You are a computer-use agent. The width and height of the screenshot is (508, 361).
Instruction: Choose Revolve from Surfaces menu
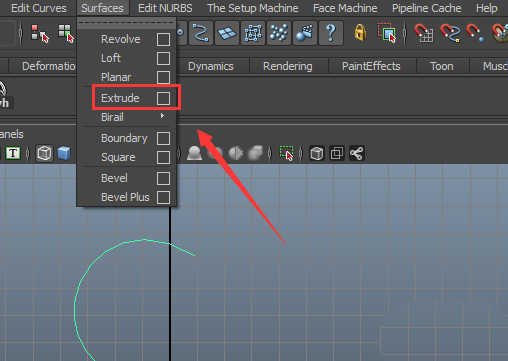point(121,39)
